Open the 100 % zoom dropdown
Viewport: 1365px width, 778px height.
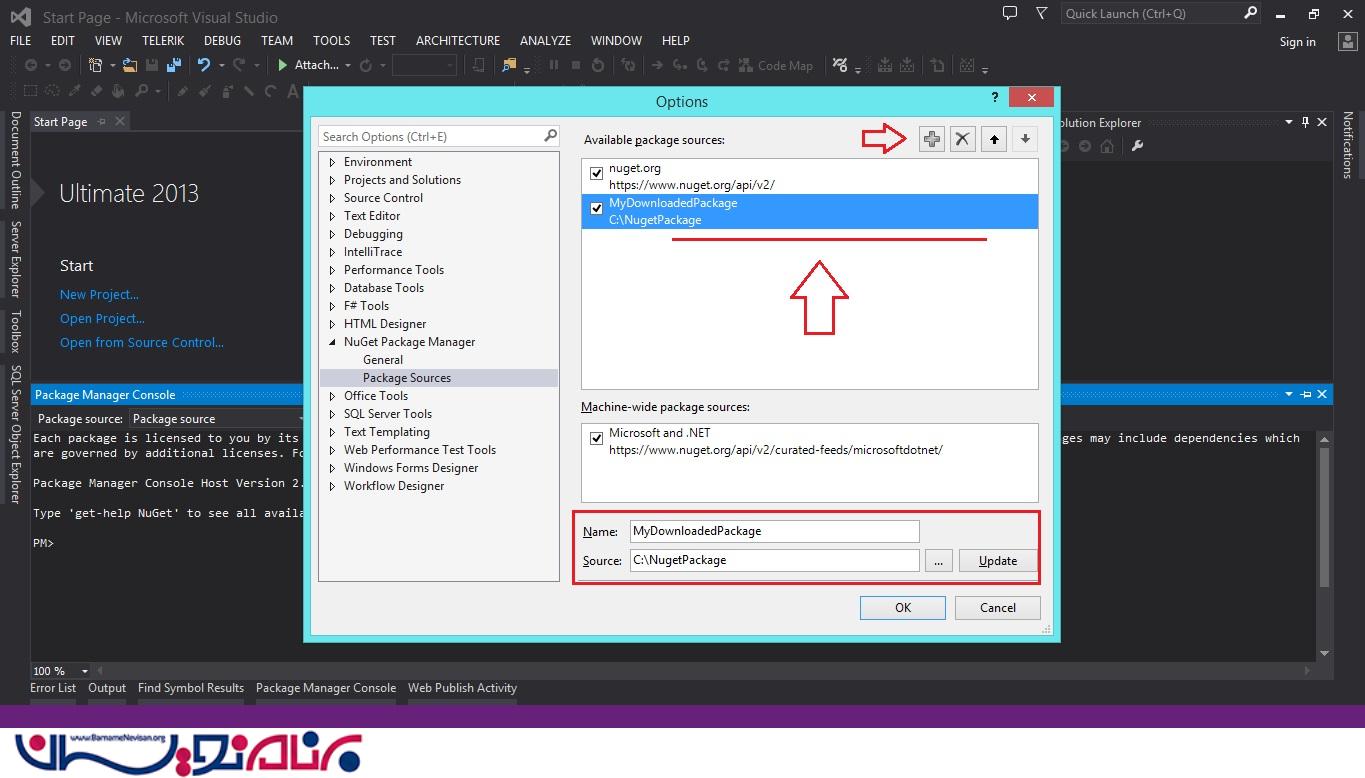(x=84, y=671)
